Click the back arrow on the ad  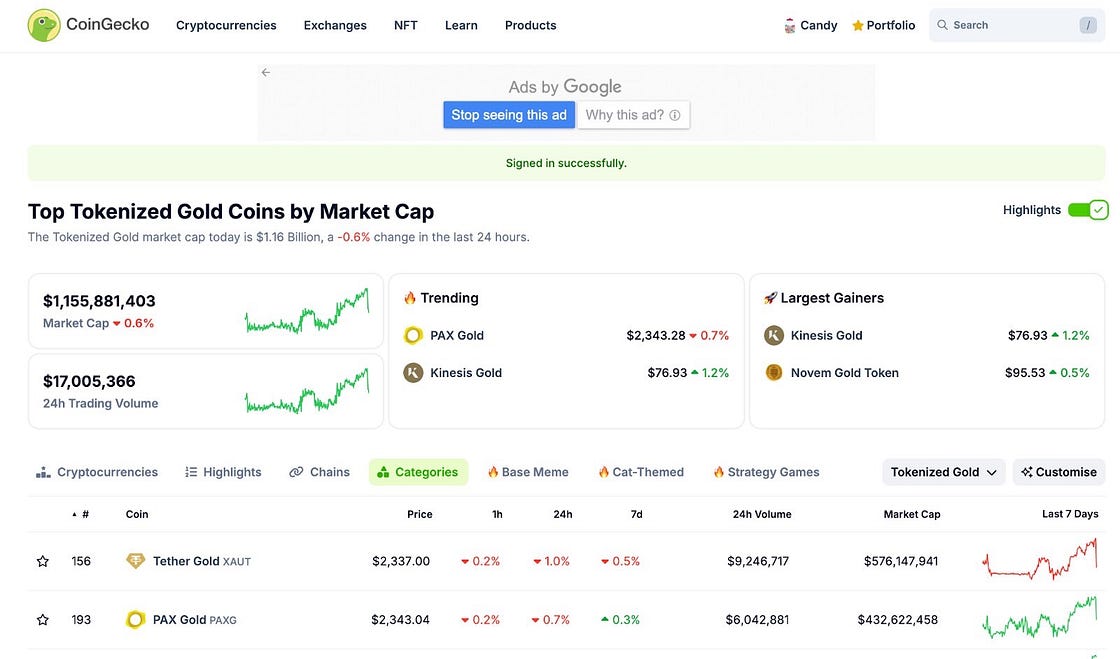point(266,72)
